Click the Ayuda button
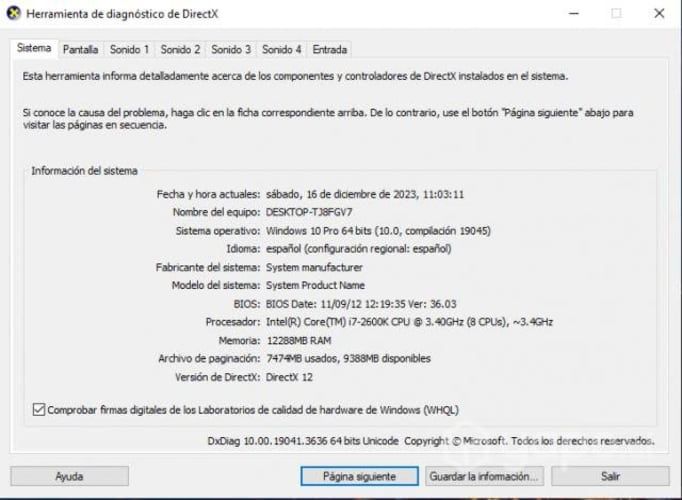The width and height of the screenshot is (682, 500). click(70, 476)
